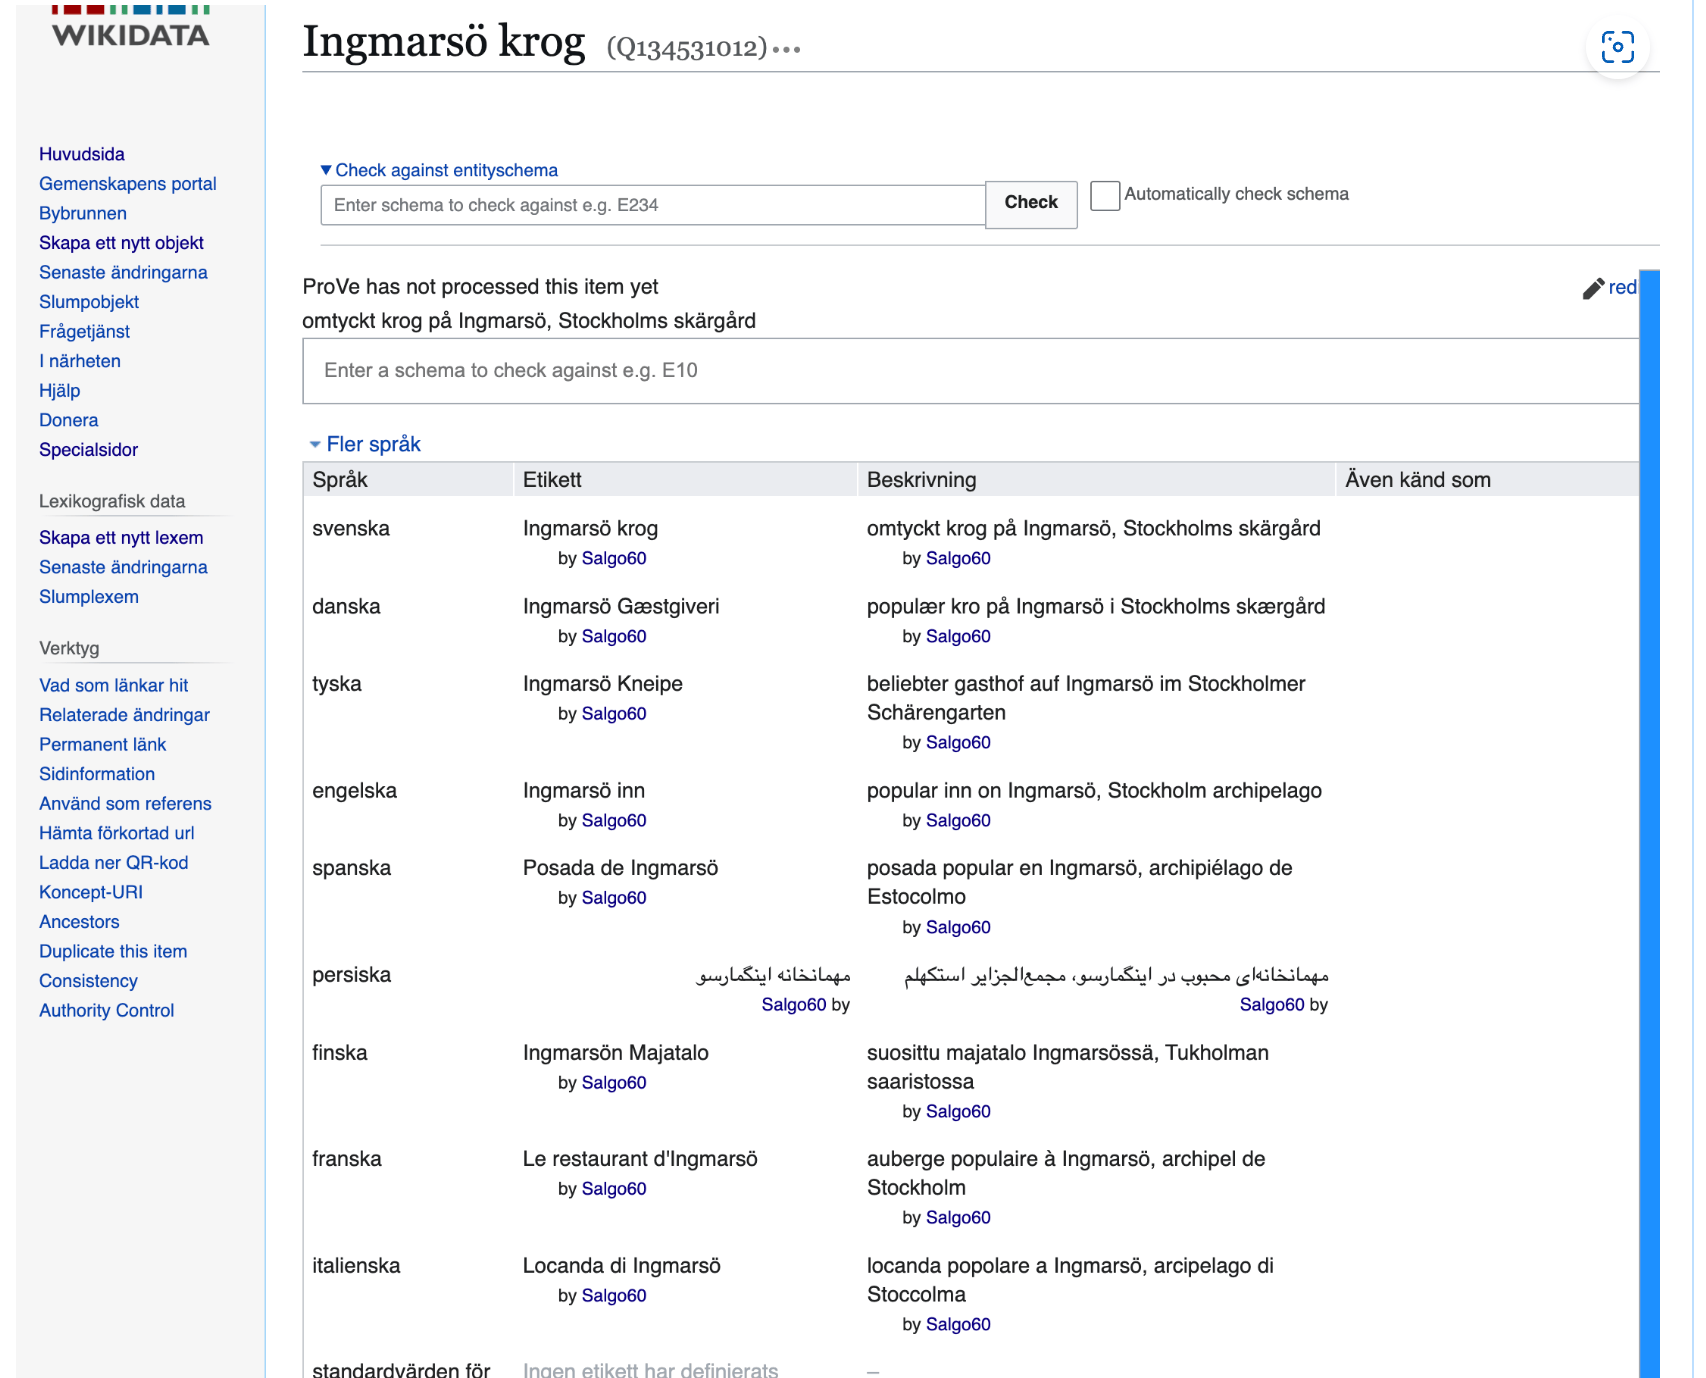
Task: Click the pencil edit icon
Action: 1593,288
